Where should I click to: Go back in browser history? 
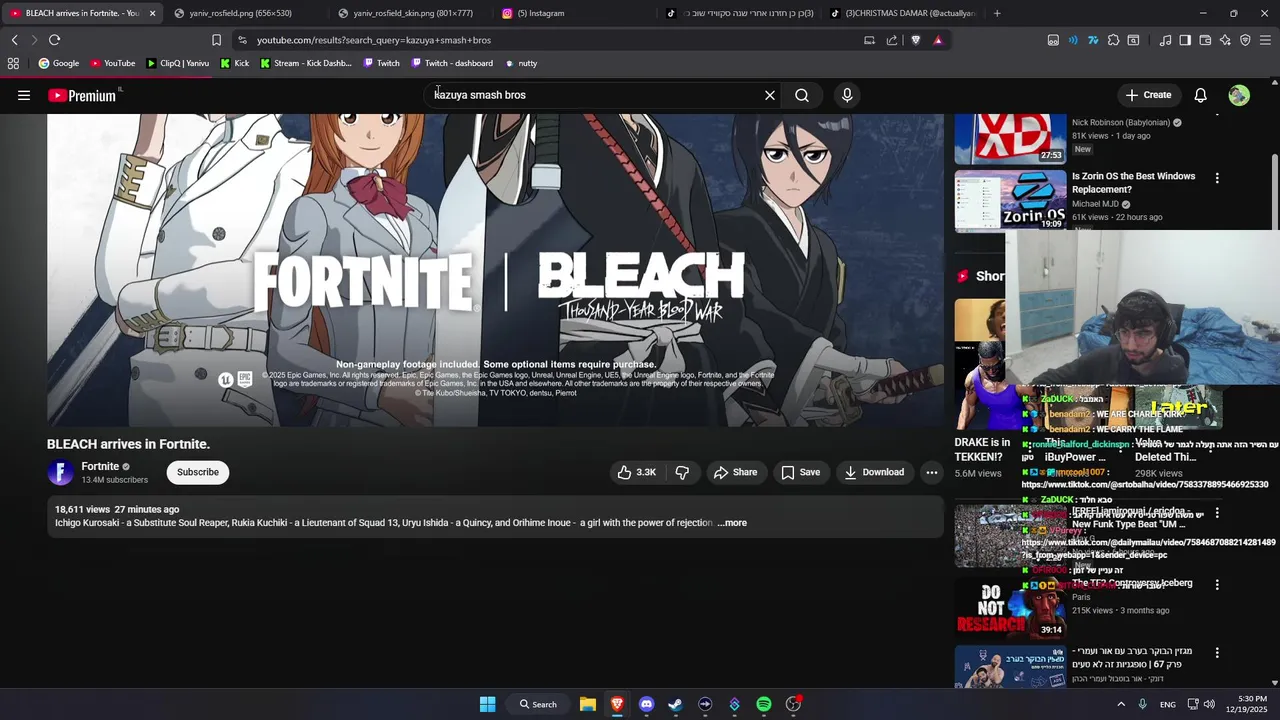(x=14, y=40)
